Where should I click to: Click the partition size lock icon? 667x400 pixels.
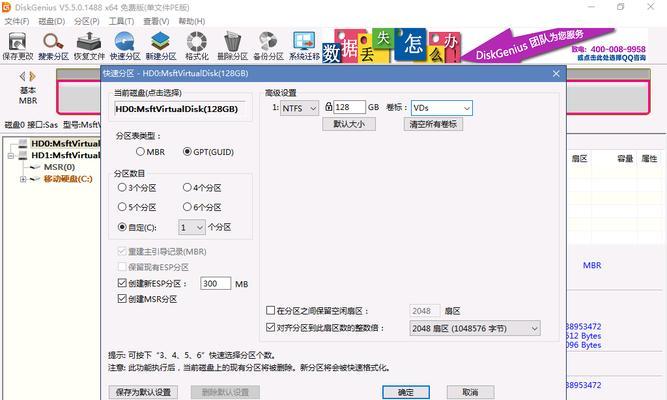[328, 107]
